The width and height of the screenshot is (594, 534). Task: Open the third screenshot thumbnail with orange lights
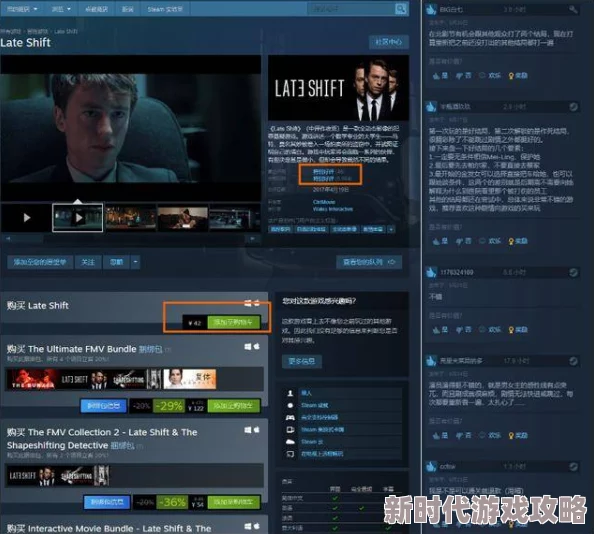pyautogui.click(x=131, y=217)
